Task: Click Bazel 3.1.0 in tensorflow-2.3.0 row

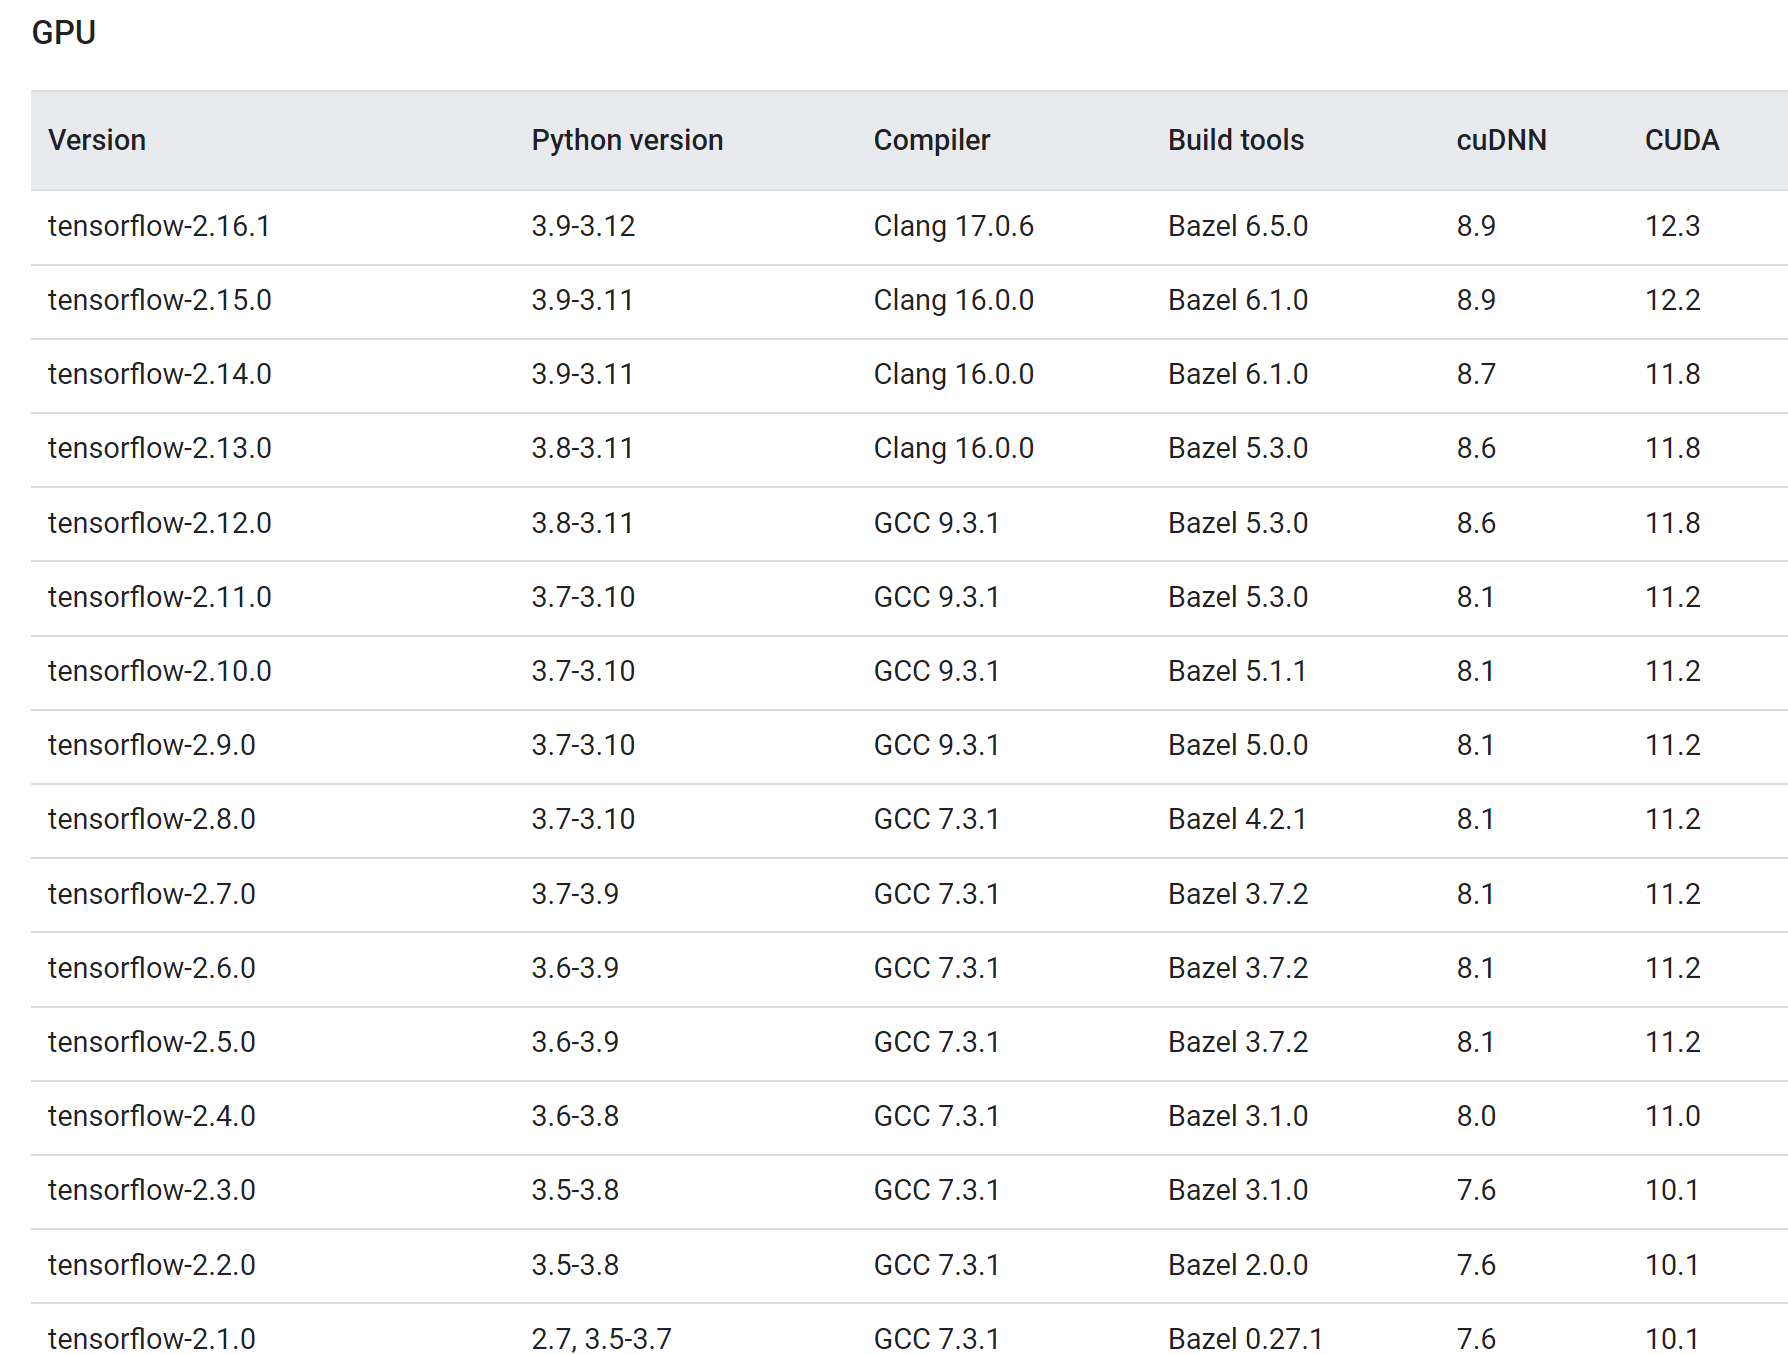Action: 1238,1190
